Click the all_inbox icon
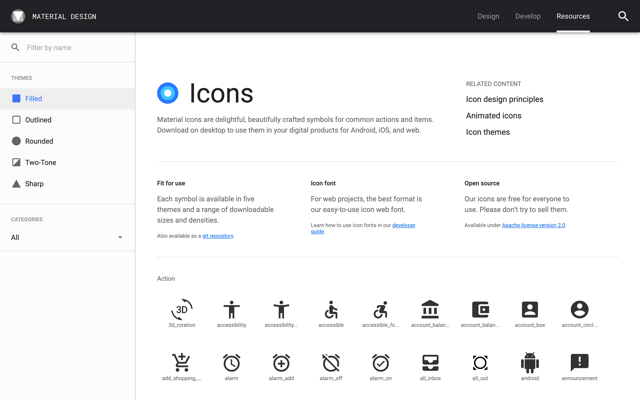640x400 pixels. click(x=430, y=362)
